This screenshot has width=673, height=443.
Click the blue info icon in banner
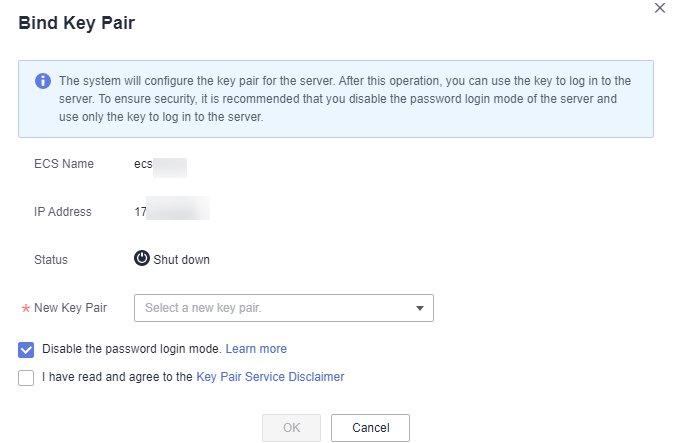pyautogui.click(x=43, y=81)
